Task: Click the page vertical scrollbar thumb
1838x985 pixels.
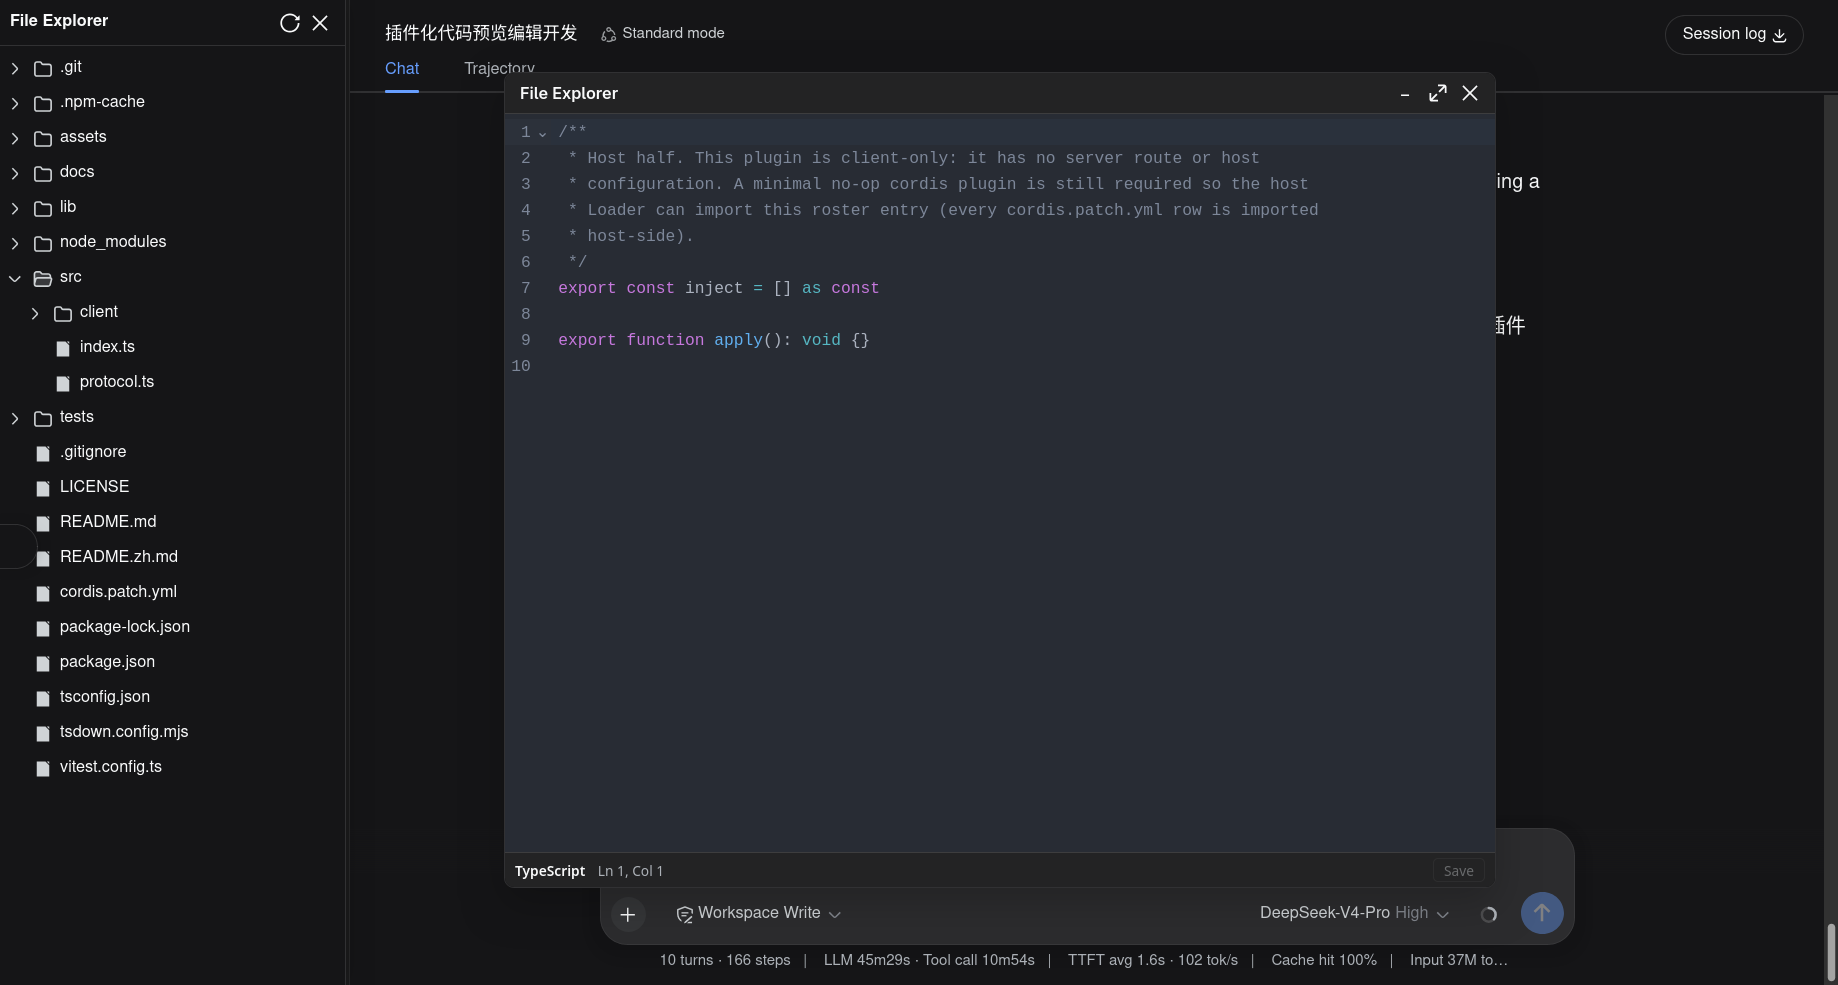Action: coord(1831,952)
